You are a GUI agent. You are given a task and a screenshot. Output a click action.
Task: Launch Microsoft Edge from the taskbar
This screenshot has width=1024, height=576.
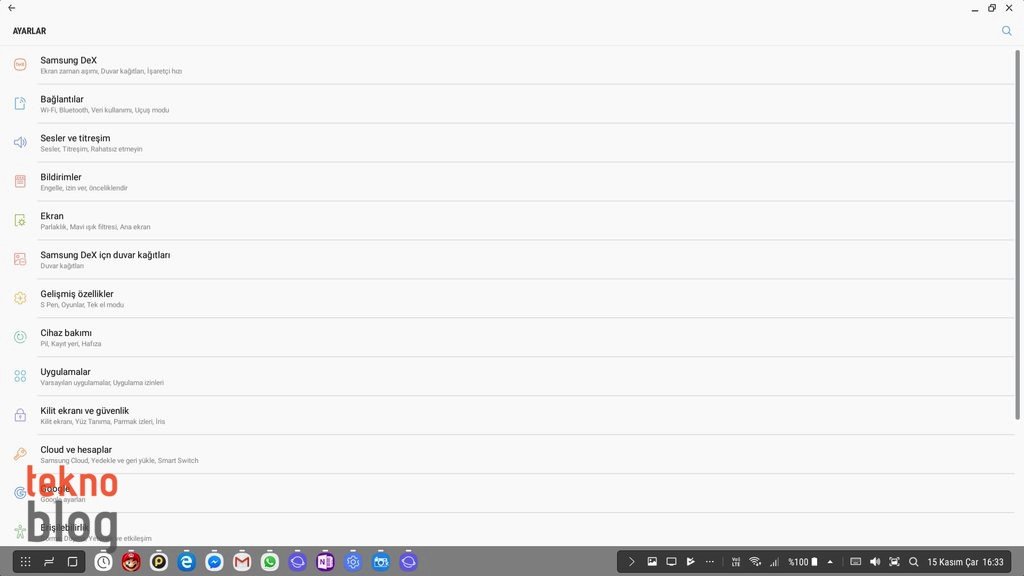pos(186,562)
